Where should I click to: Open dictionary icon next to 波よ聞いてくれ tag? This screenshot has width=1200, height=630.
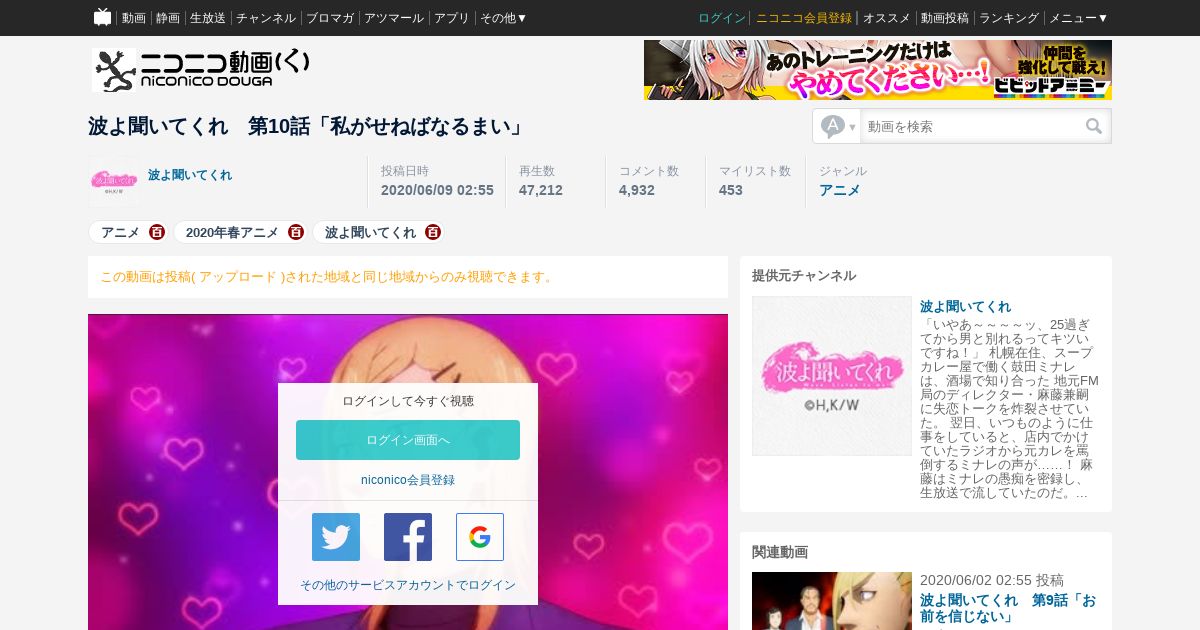[432, 232]
